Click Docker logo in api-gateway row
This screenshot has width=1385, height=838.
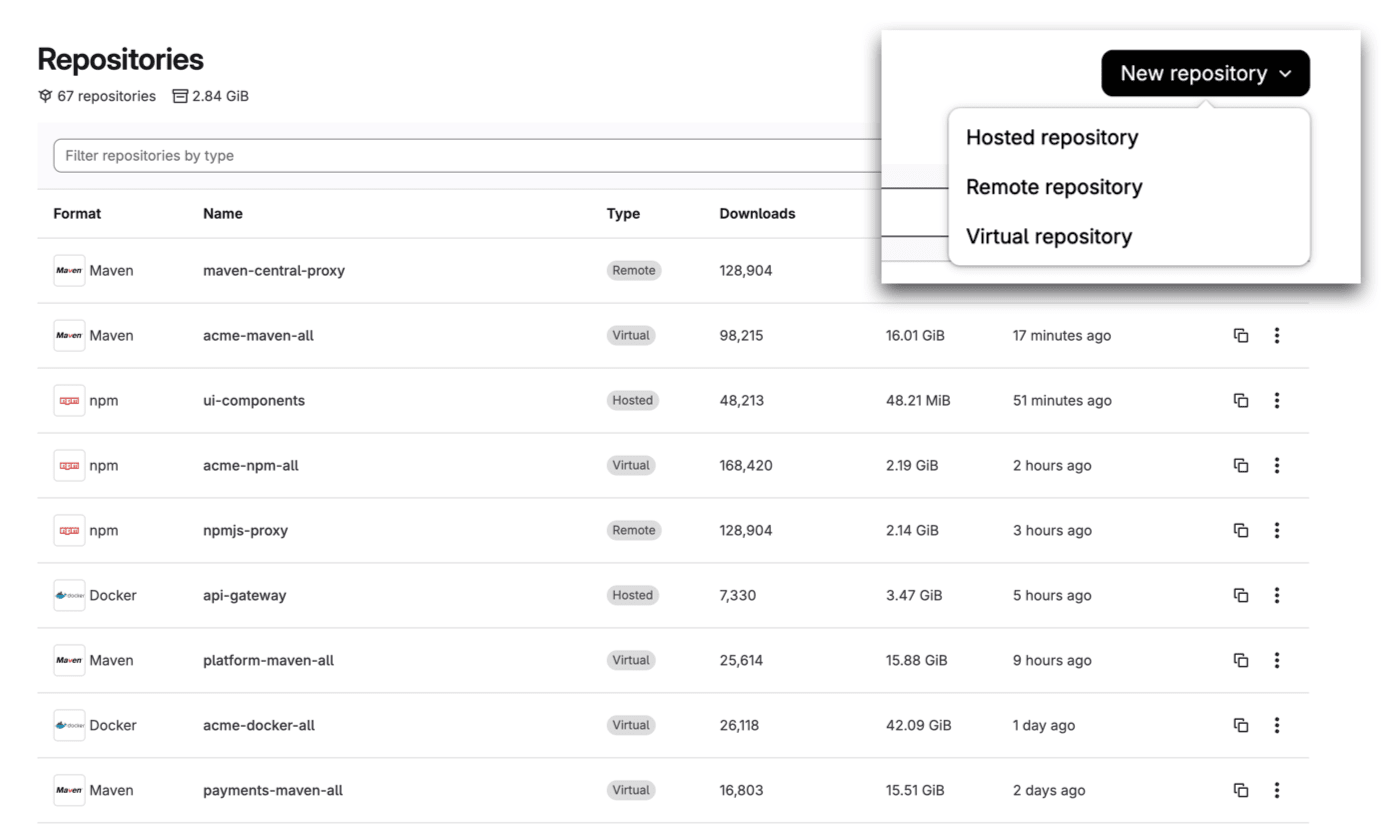[69, 596]
